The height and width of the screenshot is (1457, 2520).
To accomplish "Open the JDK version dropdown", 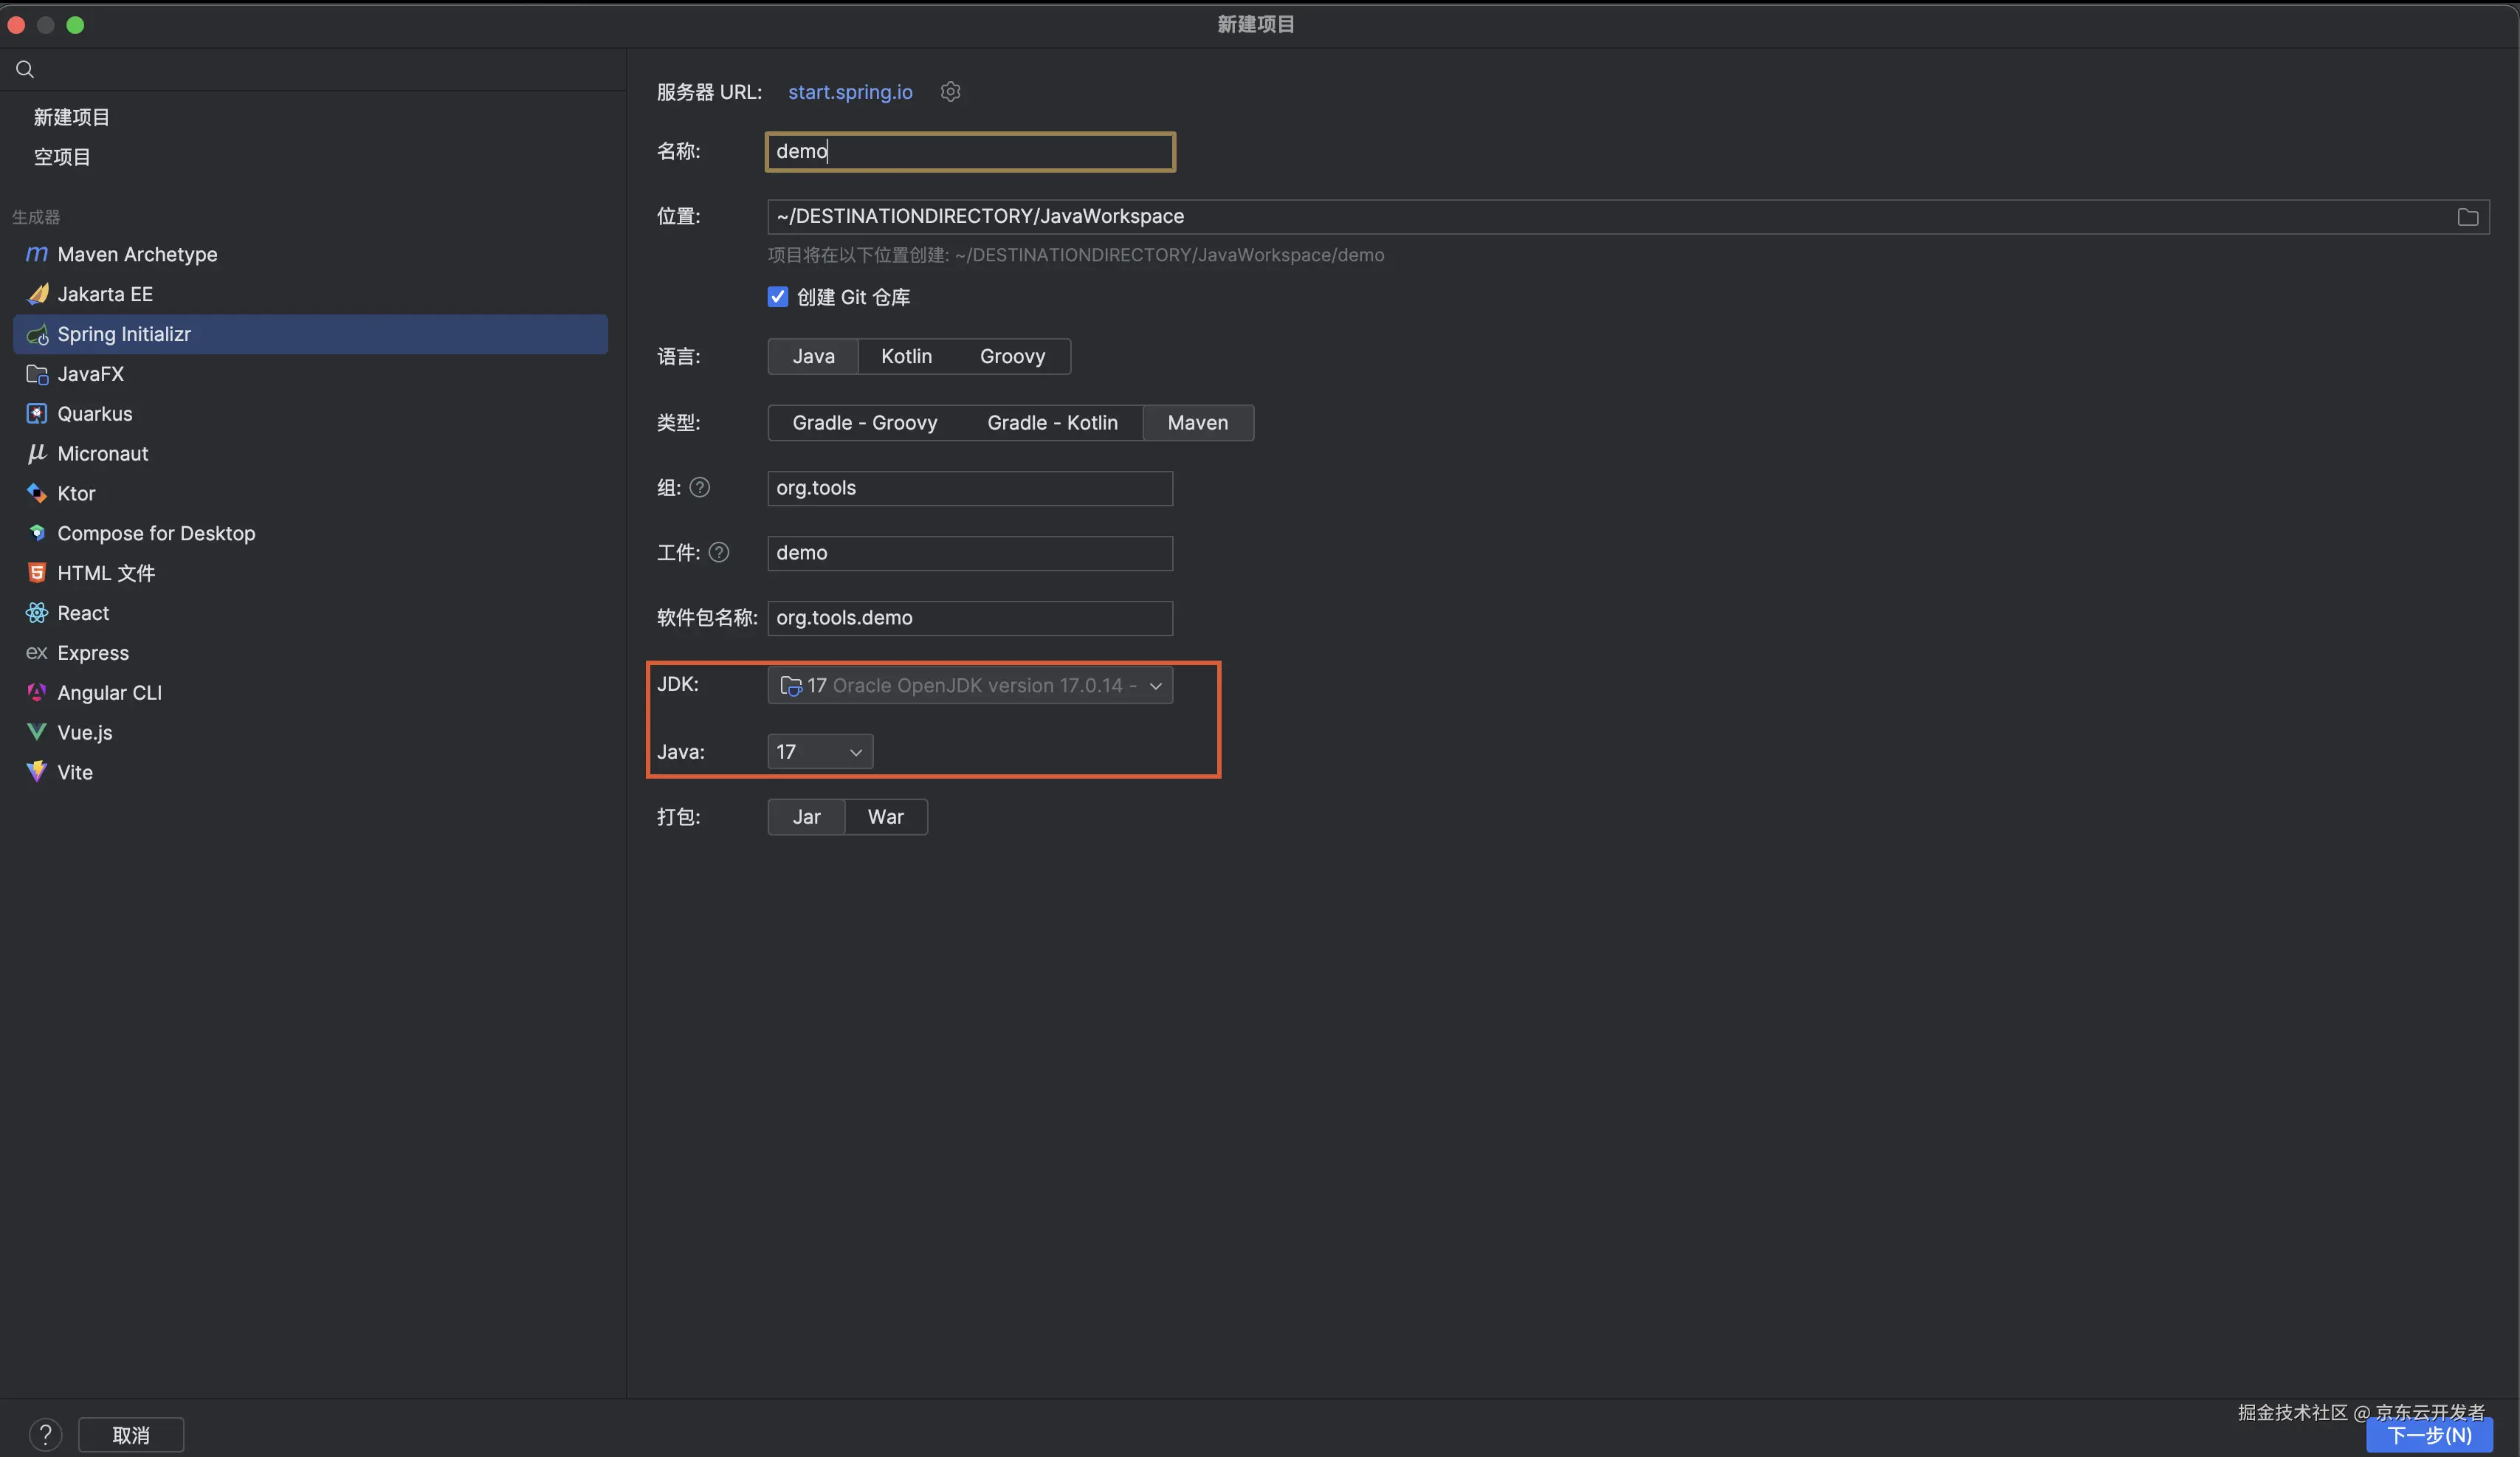I will coord(969,686).
